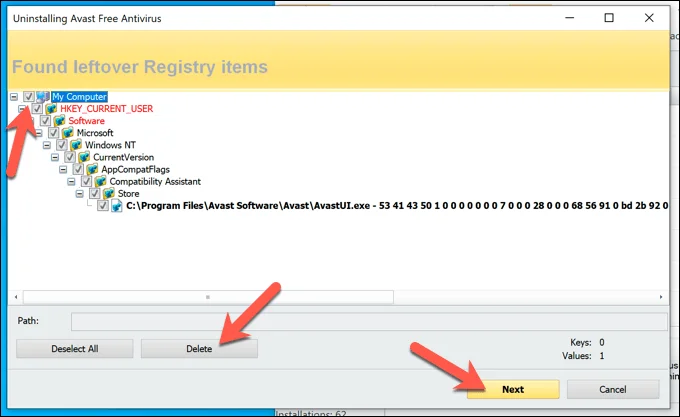Select the Microsoft key label

pos(95,133)
